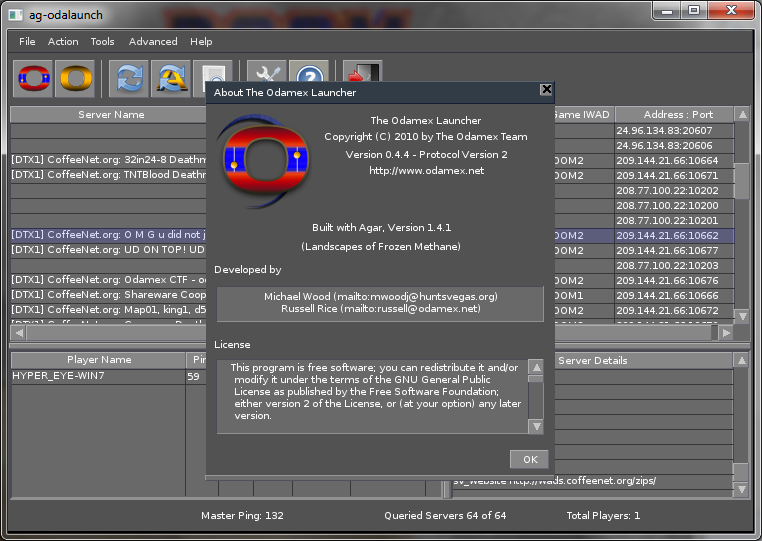Sort by Server Name column header
The height and width of the screenshot is (541, 762).
tap(111, 115)
